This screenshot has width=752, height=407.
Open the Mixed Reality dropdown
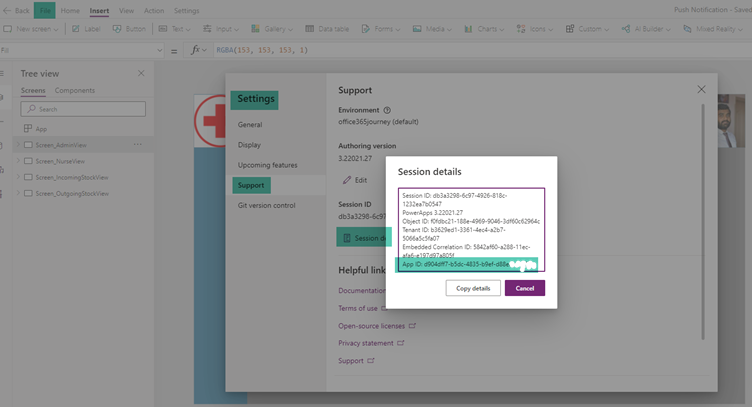click(713, 29)
